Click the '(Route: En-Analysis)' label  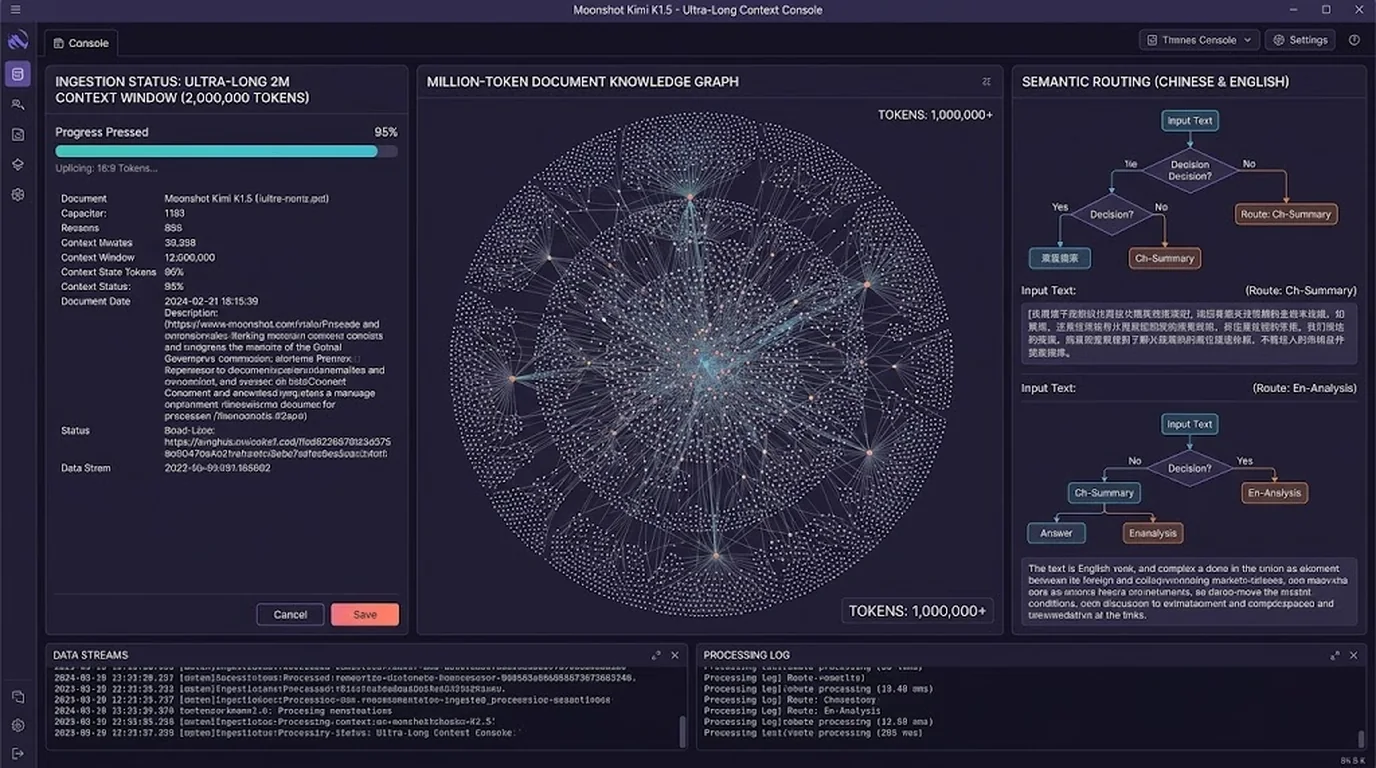pyautogui.click(x=1304, y=388)
